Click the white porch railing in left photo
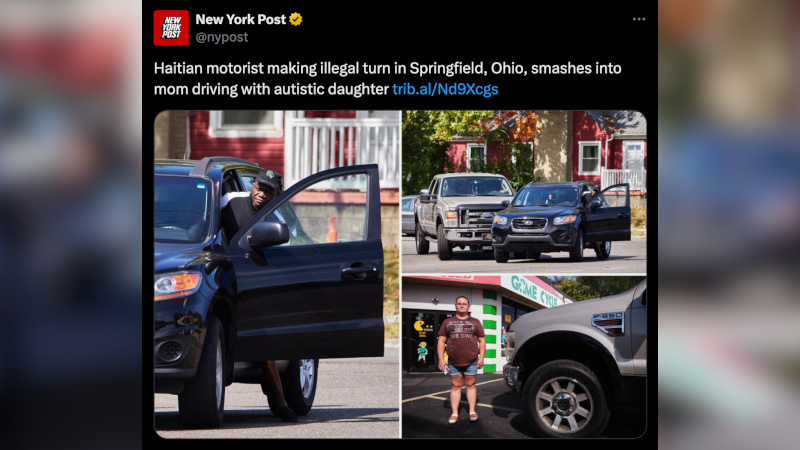 tap(343, 151)
